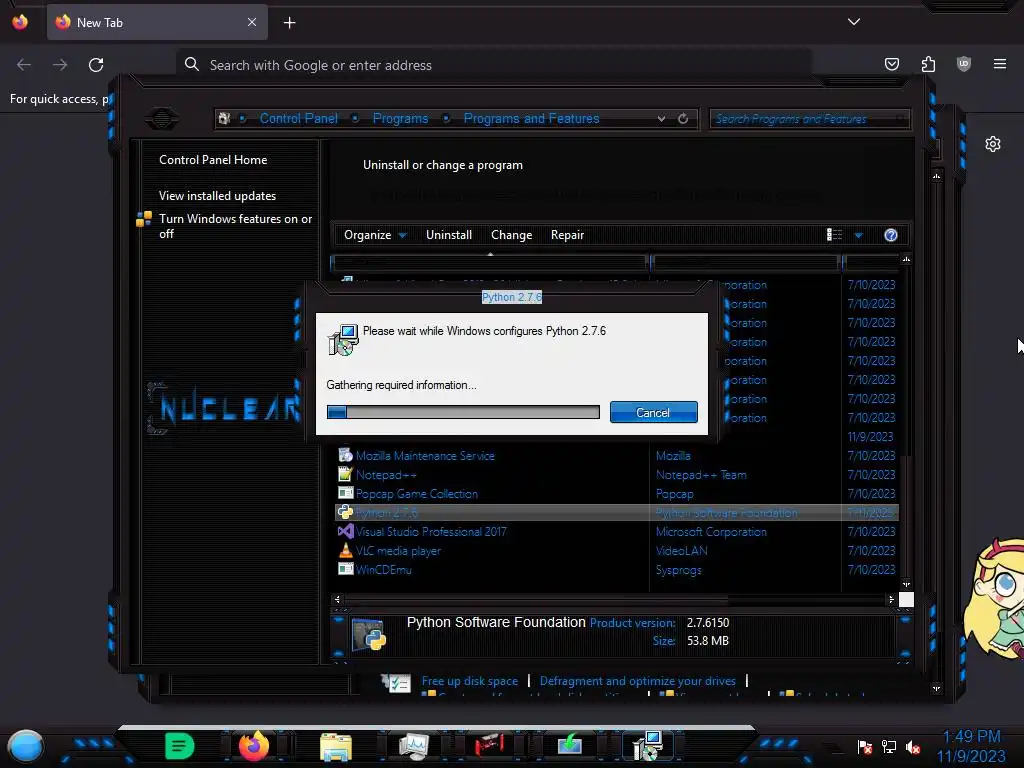
Task: Change the view layout icon
Action: (x=834, y=235)
